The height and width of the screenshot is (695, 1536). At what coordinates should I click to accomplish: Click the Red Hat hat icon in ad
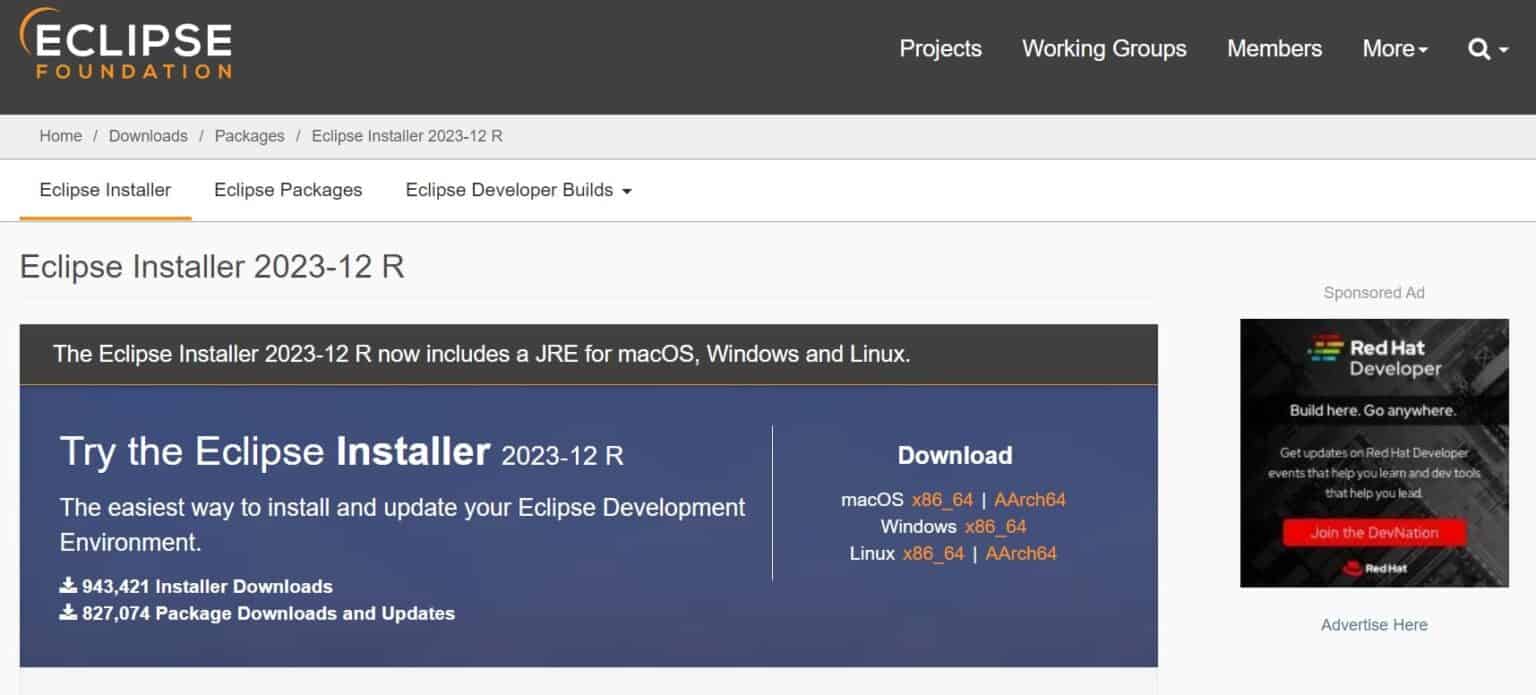tap(1355, 566)
